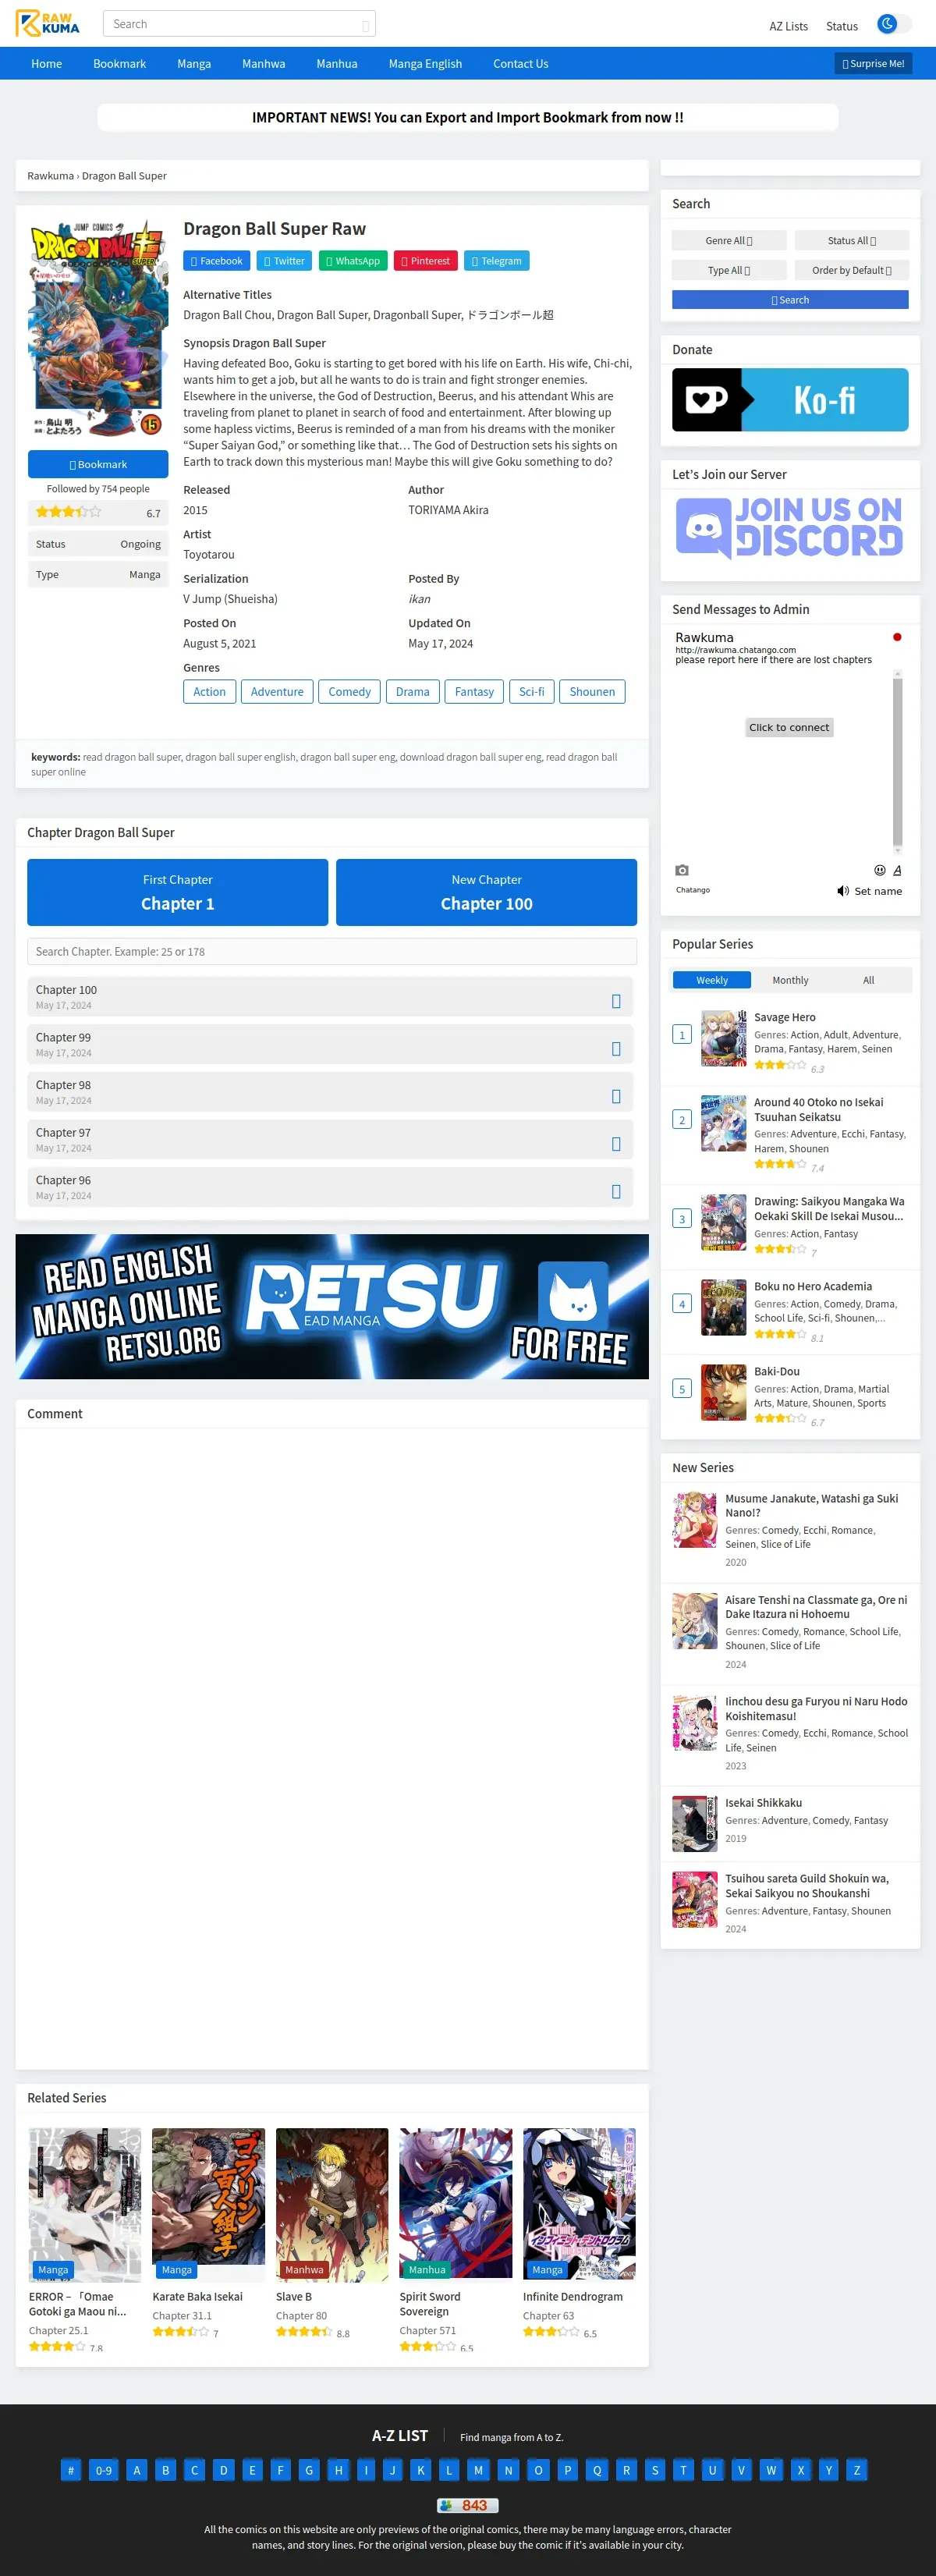This screenshot has height=2576, width=936.
Task: Open Manhua in navigation bar
Action: click(337, 64)
